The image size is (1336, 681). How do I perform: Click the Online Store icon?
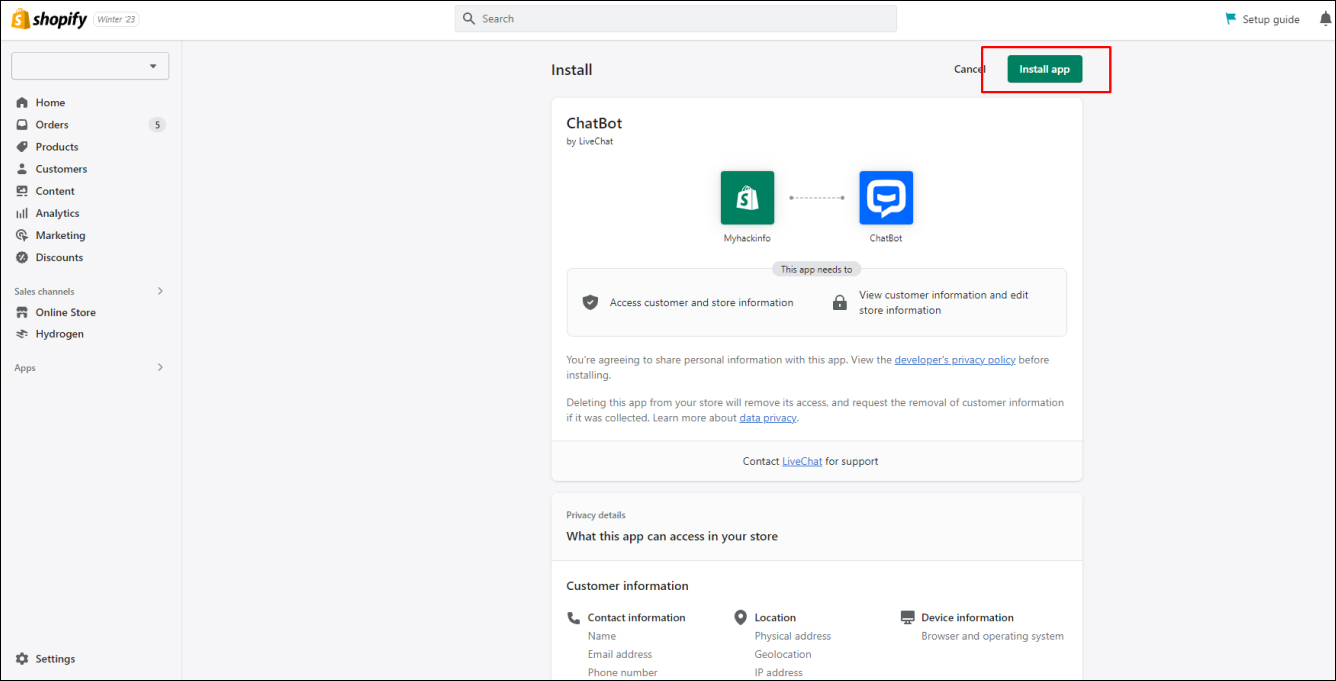click(22, 312)
